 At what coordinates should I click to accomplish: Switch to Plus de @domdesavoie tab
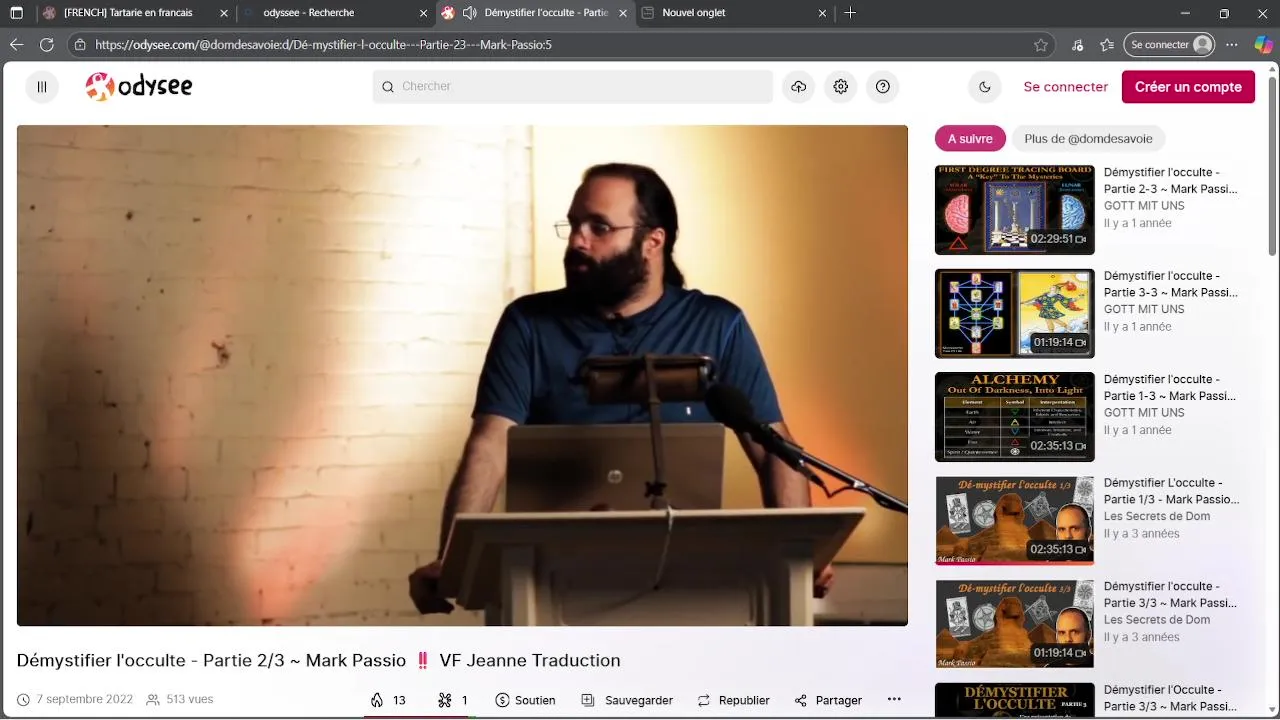pos(1088,139)
